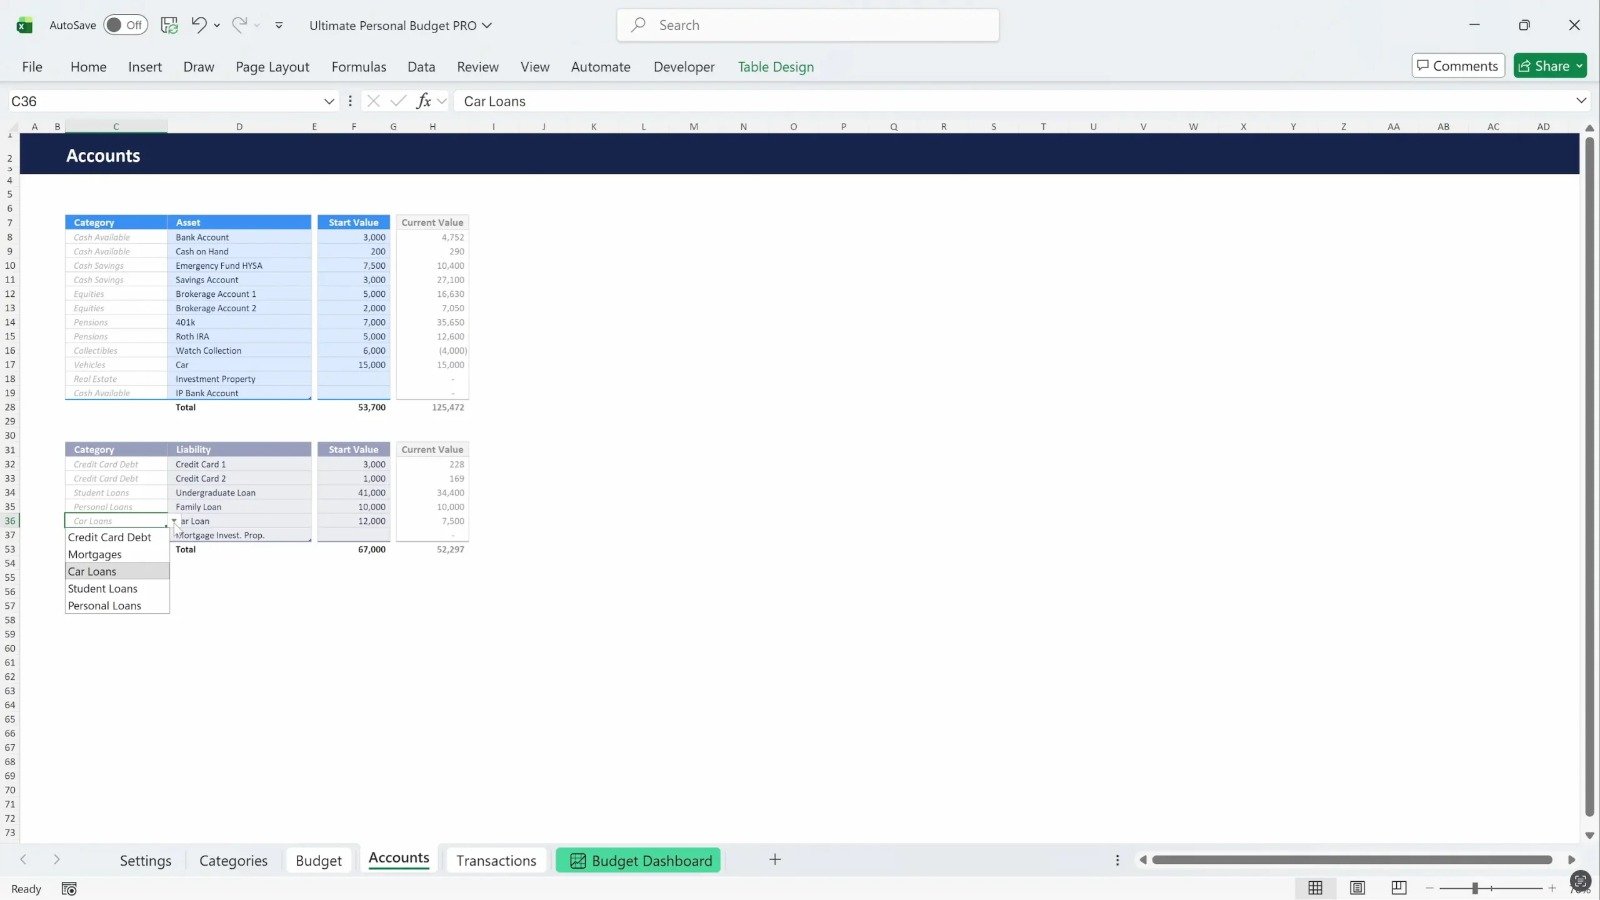This screenshot has width=1600, height=900.
Task: Click Page Break Preview icon
Action: coord(1399,888)
